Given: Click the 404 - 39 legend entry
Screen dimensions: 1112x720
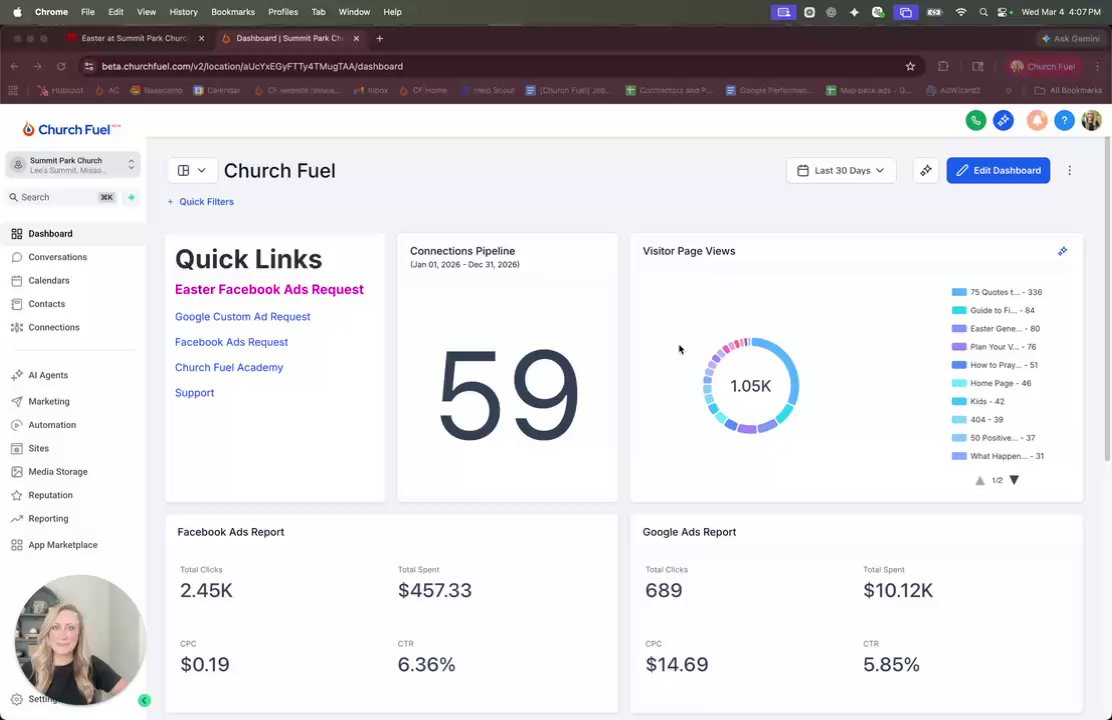Looking at the screenshot, I should (977, 420).
